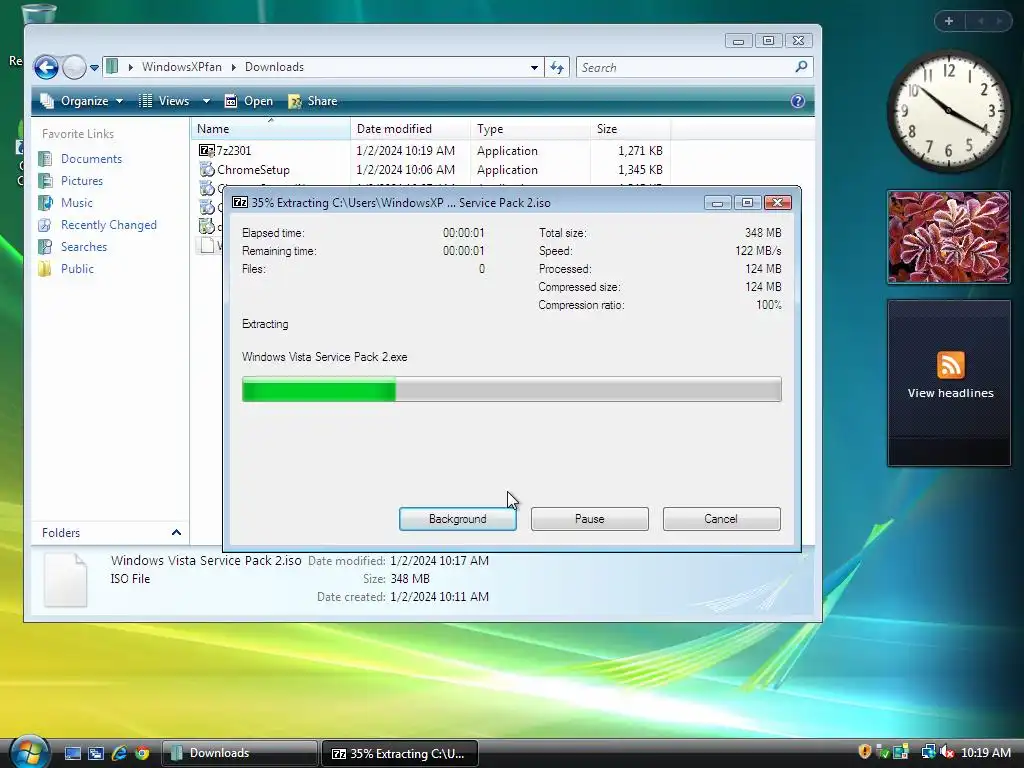The width and height of the screenshot is (1024, 768).
Task: Switch to the 35% Extracting taskbar button
Action: [x=400, y=754]
